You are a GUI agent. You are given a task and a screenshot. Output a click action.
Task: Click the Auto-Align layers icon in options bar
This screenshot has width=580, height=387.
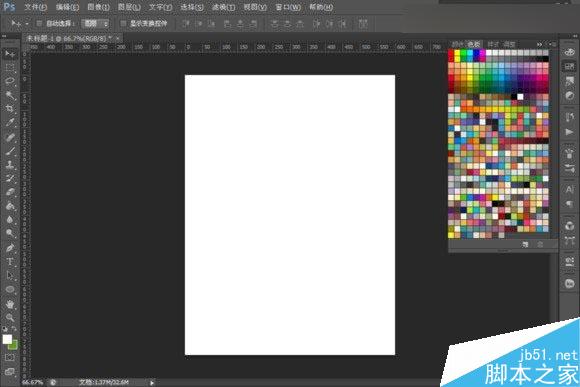click(363, 24)
